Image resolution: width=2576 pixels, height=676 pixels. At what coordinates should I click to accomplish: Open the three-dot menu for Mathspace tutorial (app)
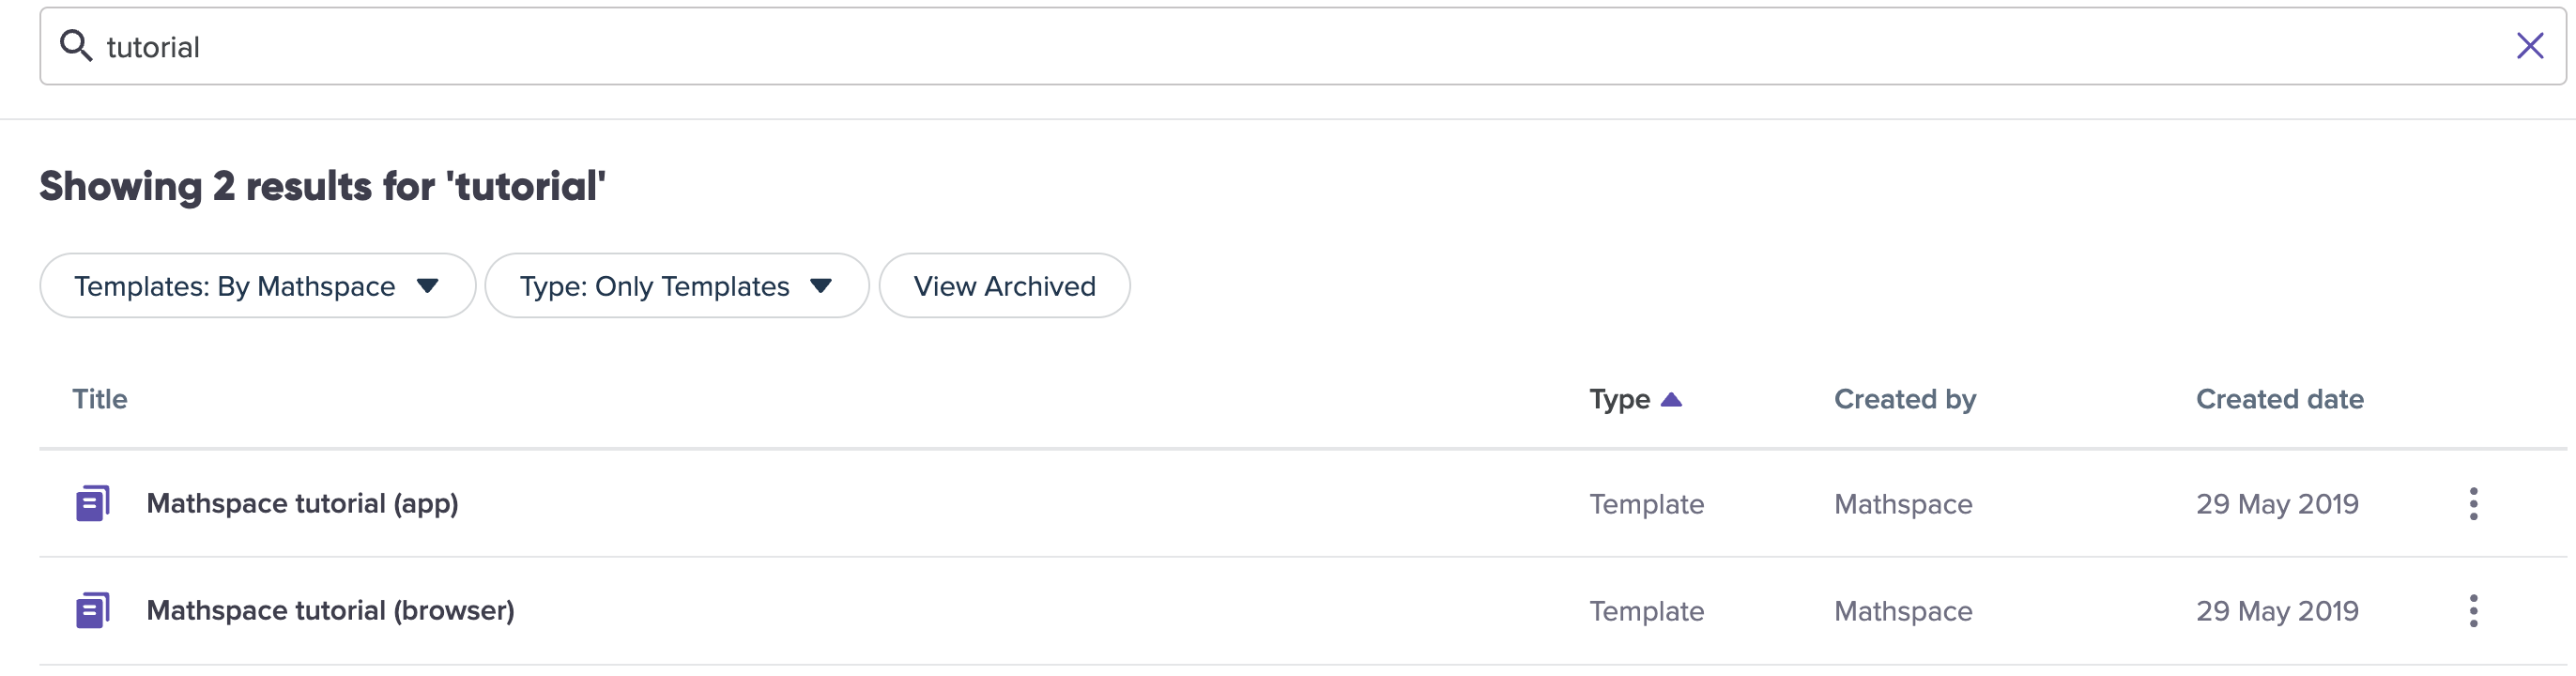pyautogui.click(x=2473, y=503)
